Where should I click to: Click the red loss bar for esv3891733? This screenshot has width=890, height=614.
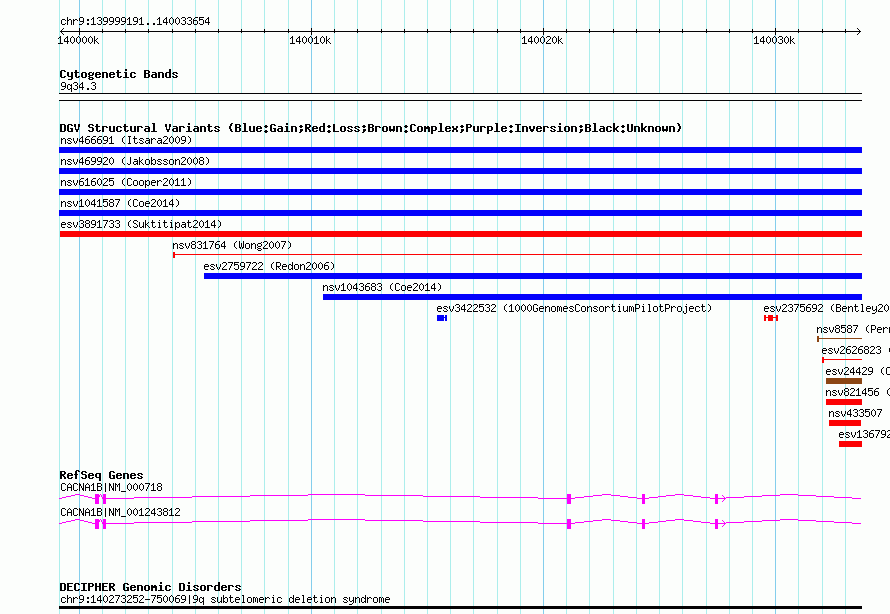[460, 234]
